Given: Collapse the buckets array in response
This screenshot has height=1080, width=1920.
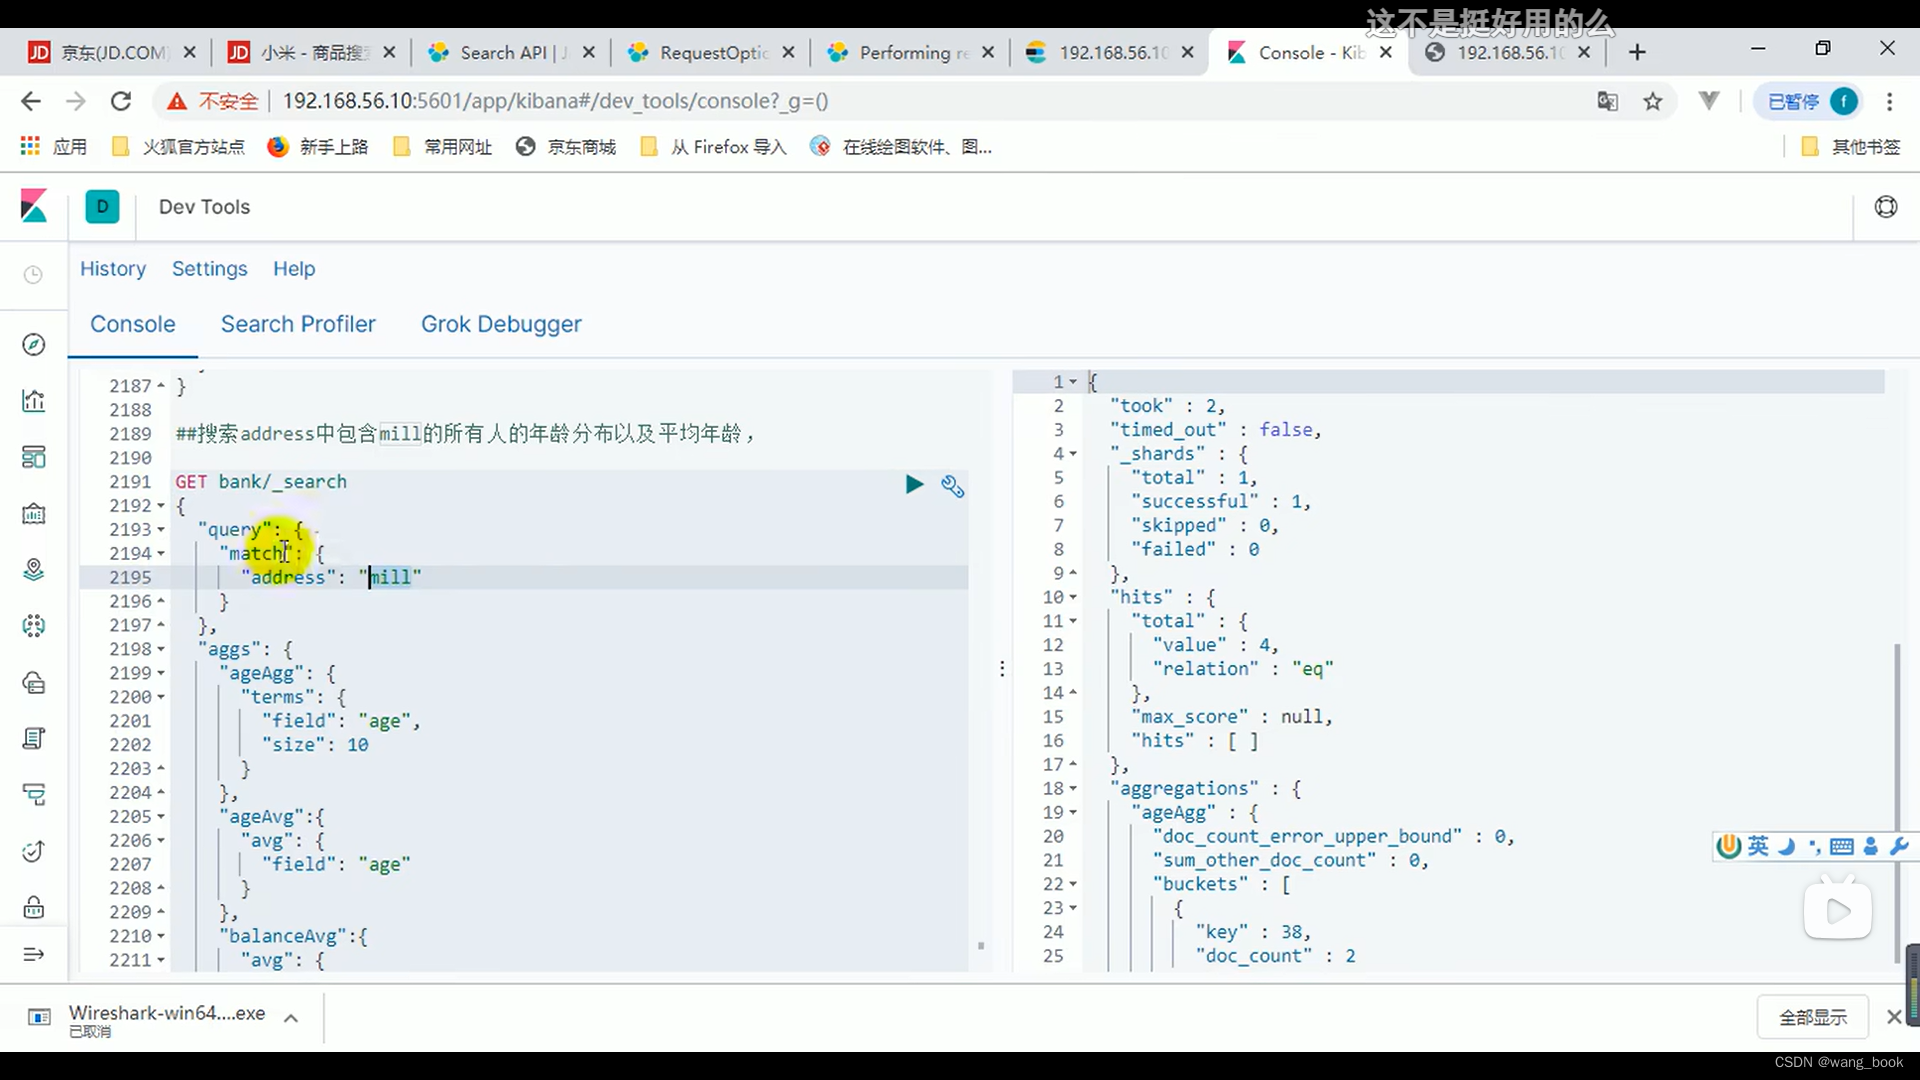Looking at the screenshot, I should pyautogui.click(x=1073, y=884).
